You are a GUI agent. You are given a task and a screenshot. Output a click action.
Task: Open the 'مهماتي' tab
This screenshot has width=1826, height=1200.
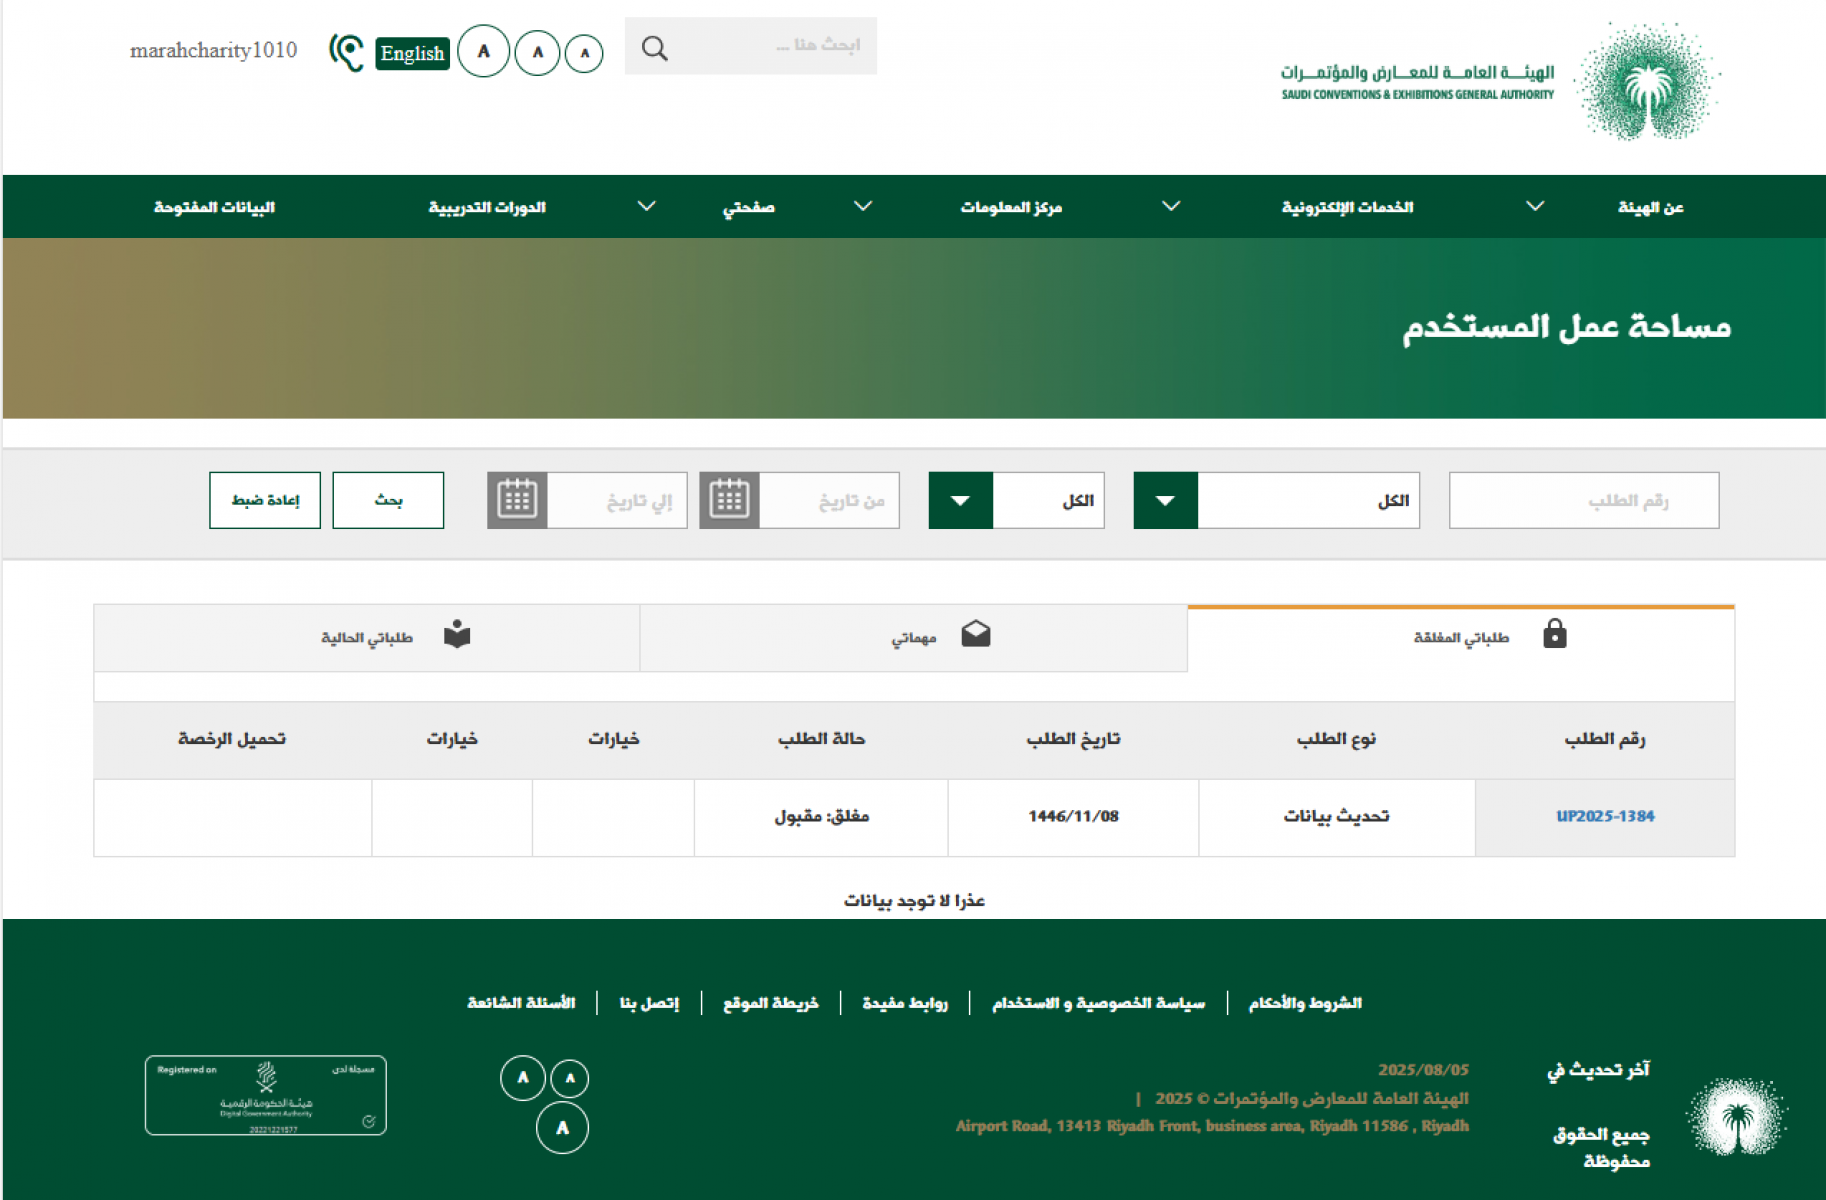pos(914,637)
